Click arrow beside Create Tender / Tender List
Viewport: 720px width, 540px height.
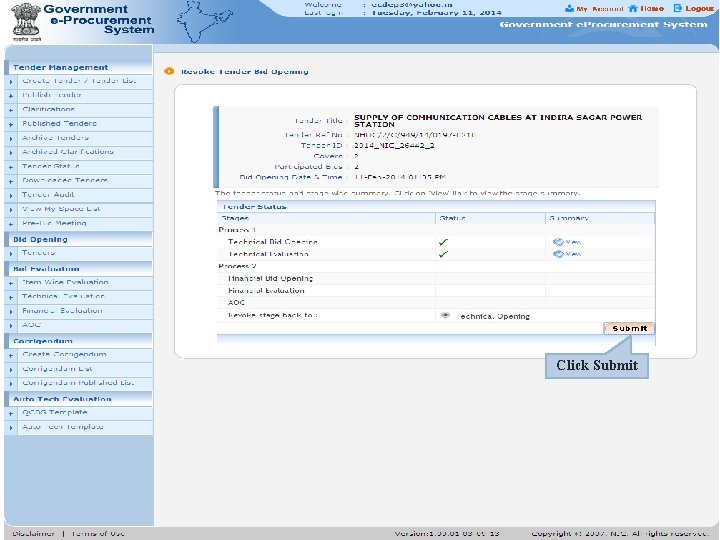[11, 82]
